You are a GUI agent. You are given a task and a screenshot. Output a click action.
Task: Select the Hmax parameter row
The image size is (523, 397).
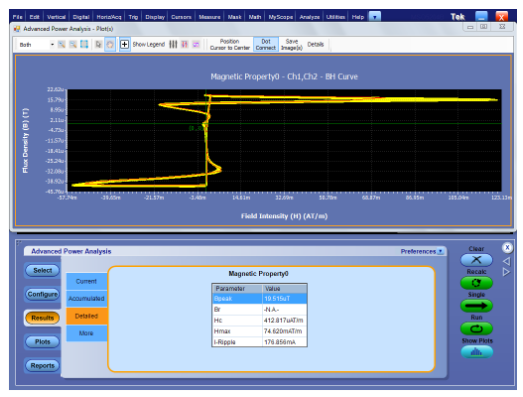(x=259, y=331)
